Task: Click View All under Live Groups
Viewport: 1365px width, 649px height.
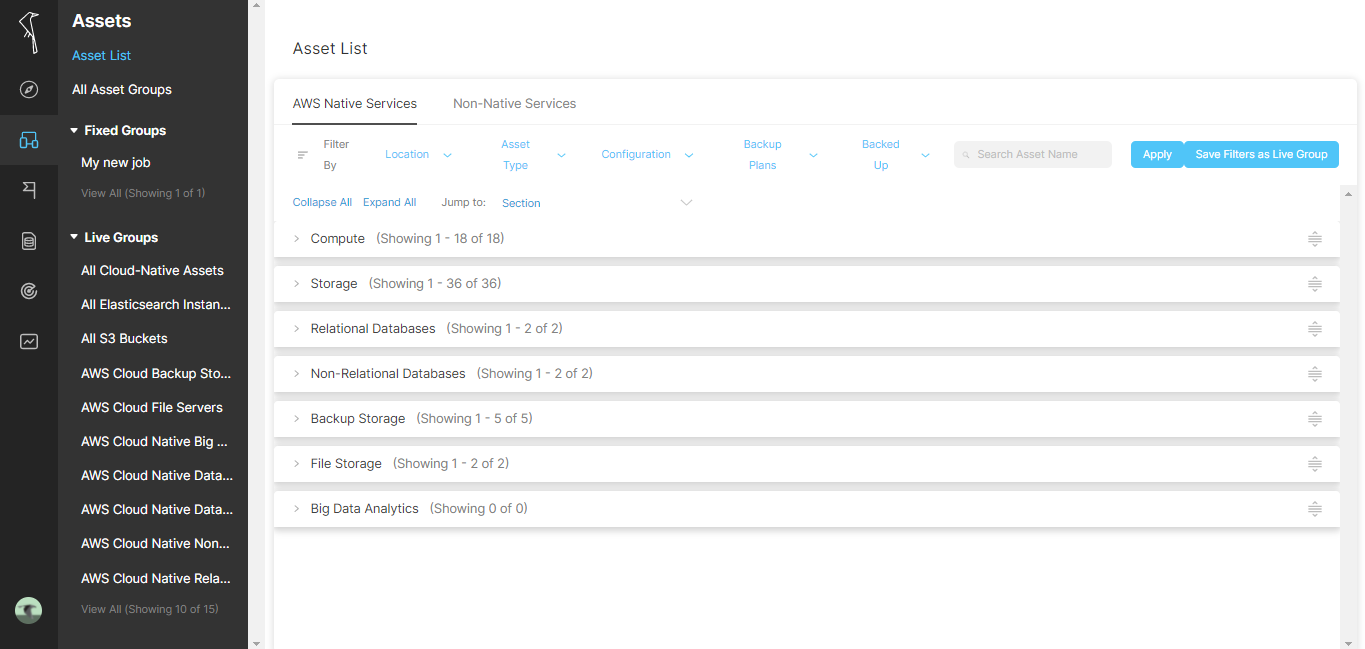Action: point(150,609)
